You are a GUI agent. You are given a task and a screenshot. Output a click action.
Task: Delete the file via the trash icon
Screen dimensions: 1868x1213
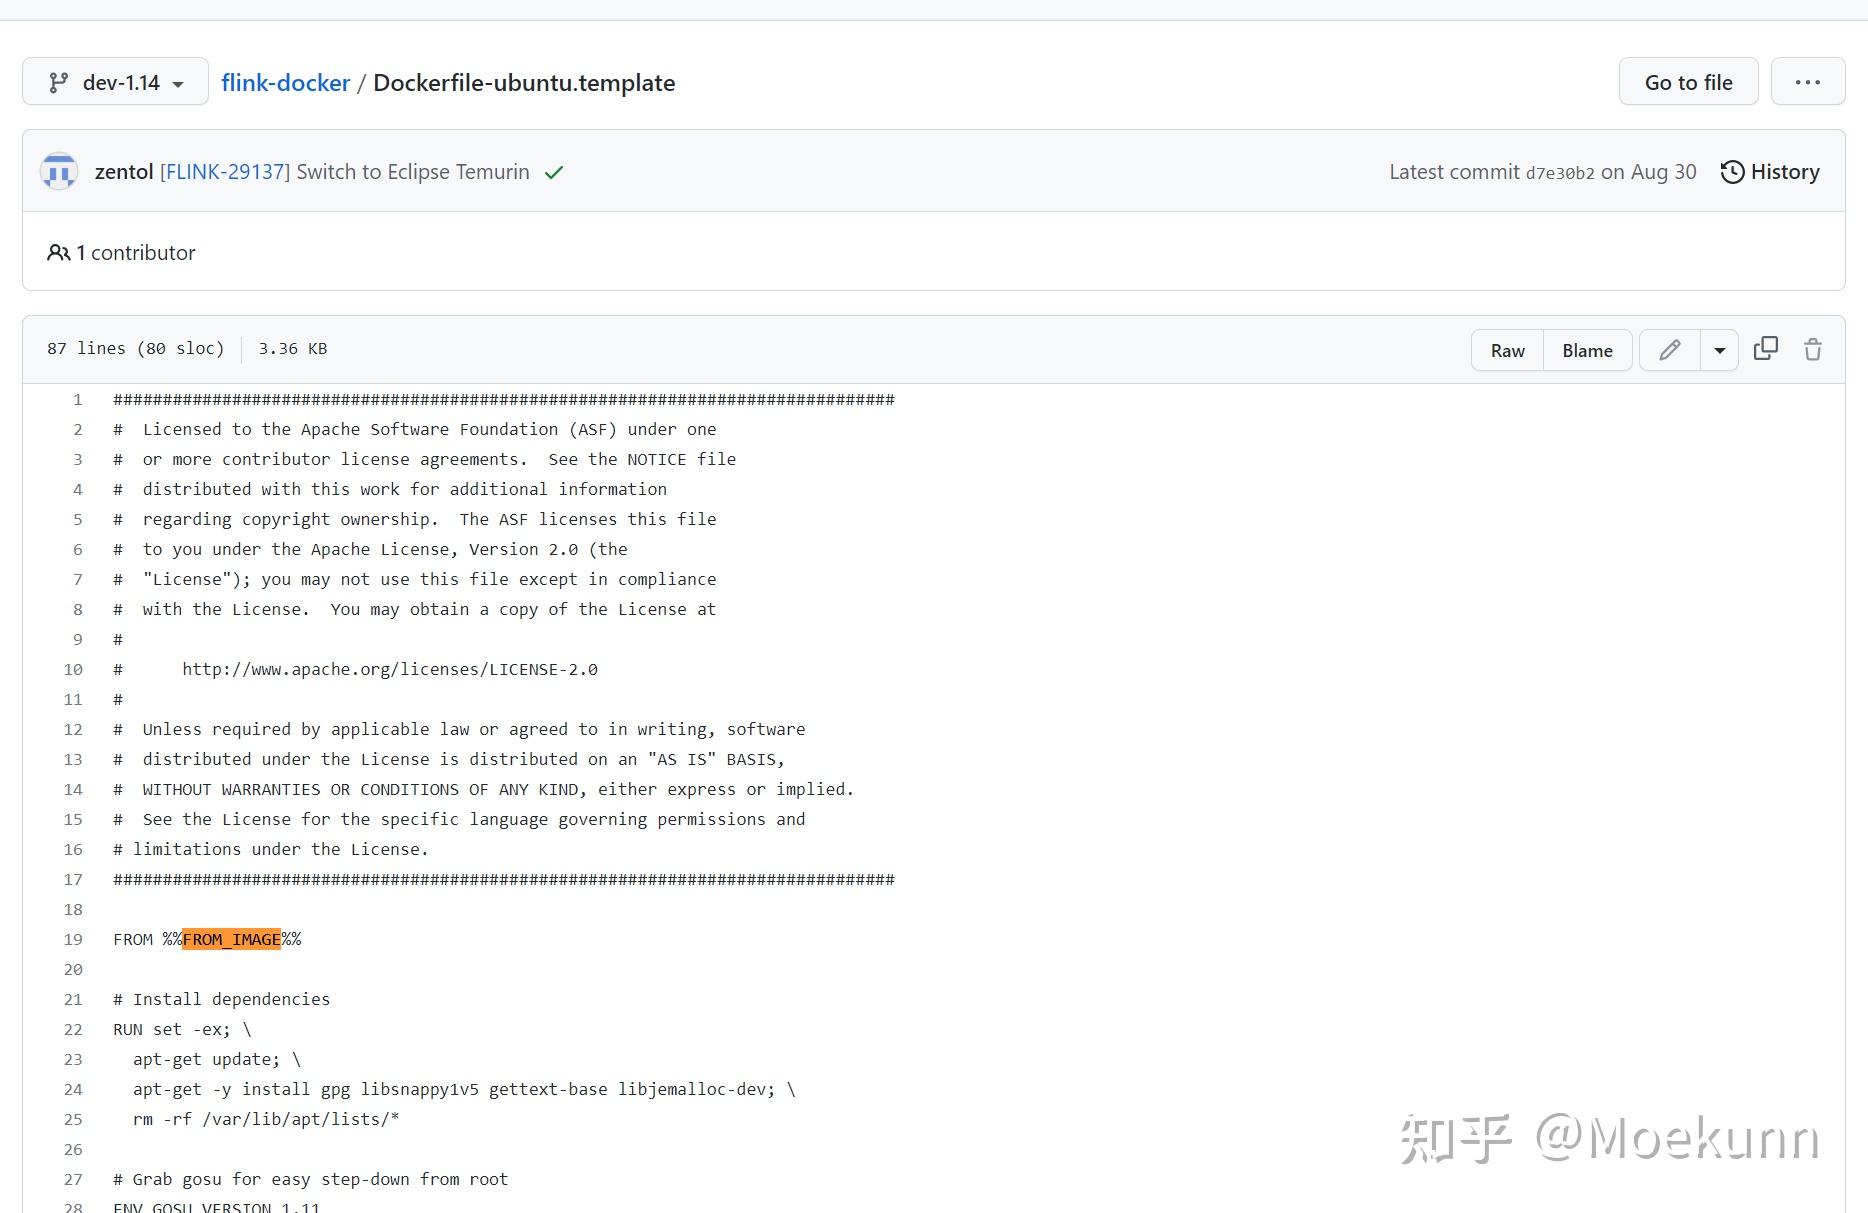(x=1813, y=350)
